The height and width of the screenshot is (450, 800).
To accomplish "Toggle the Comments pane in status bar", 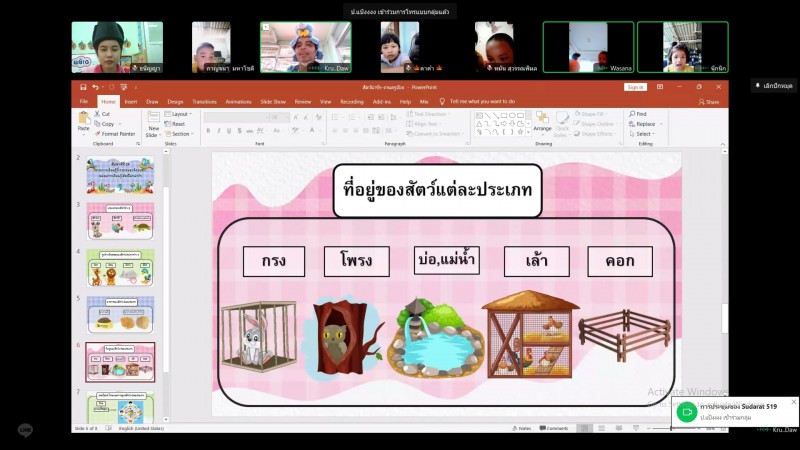I will click(x=554, y=428).
